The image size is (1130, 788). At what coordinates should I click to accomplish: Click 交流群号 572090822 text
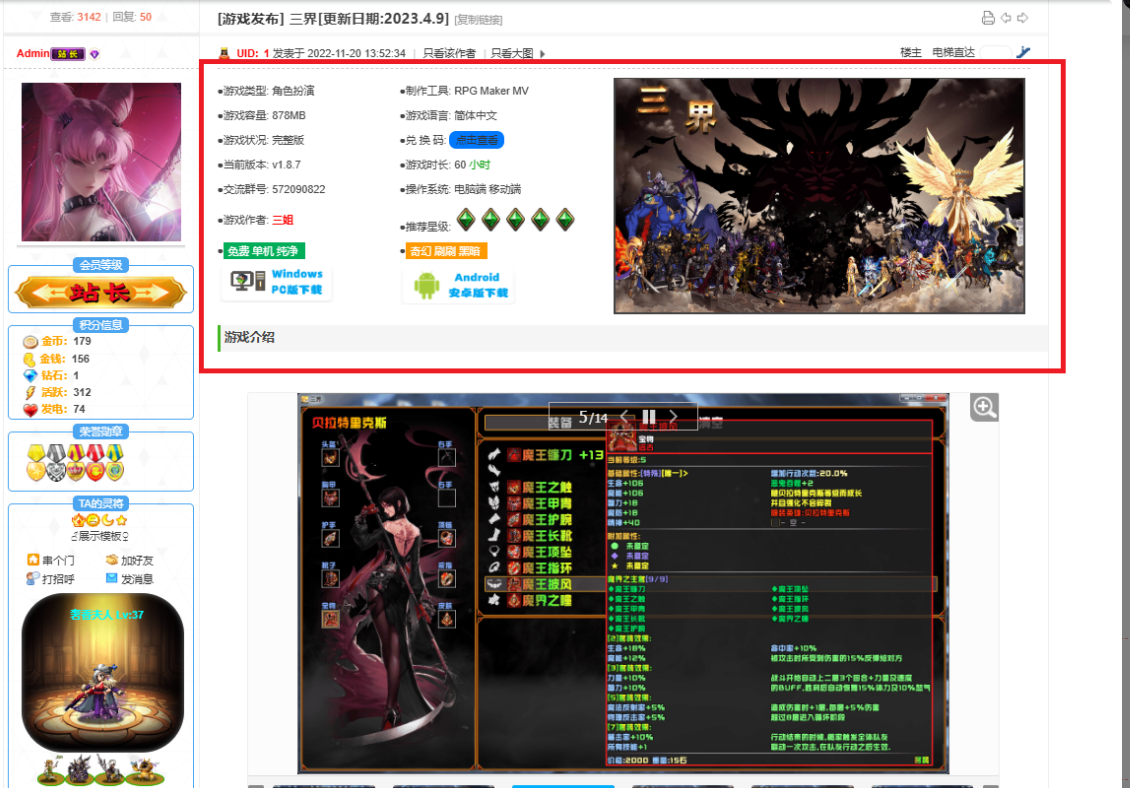click(272, 189)
